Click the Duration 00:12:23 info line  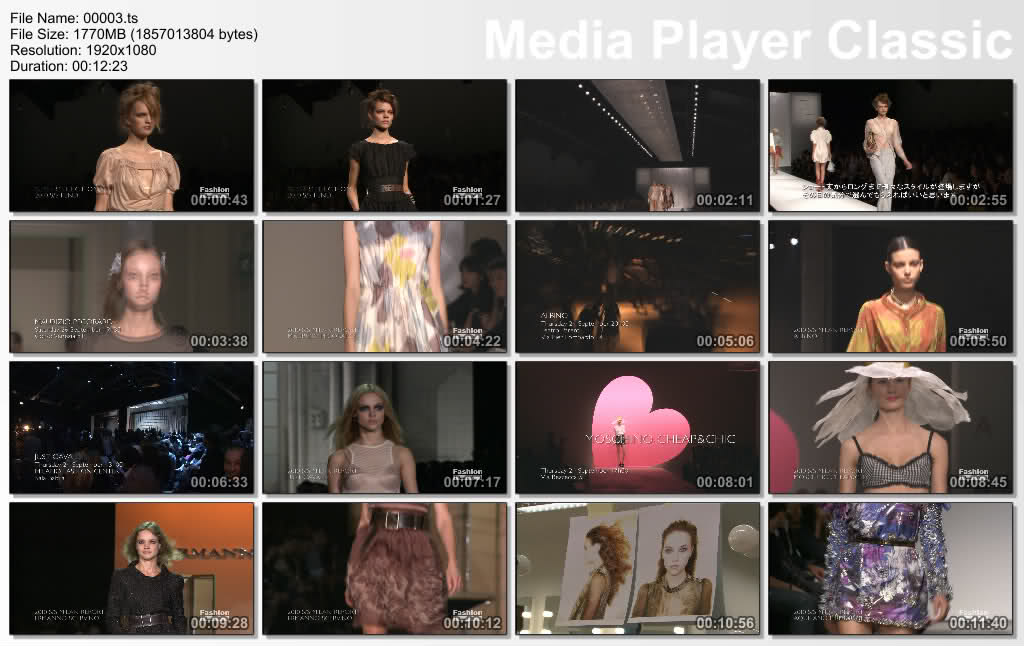point(69,66)
